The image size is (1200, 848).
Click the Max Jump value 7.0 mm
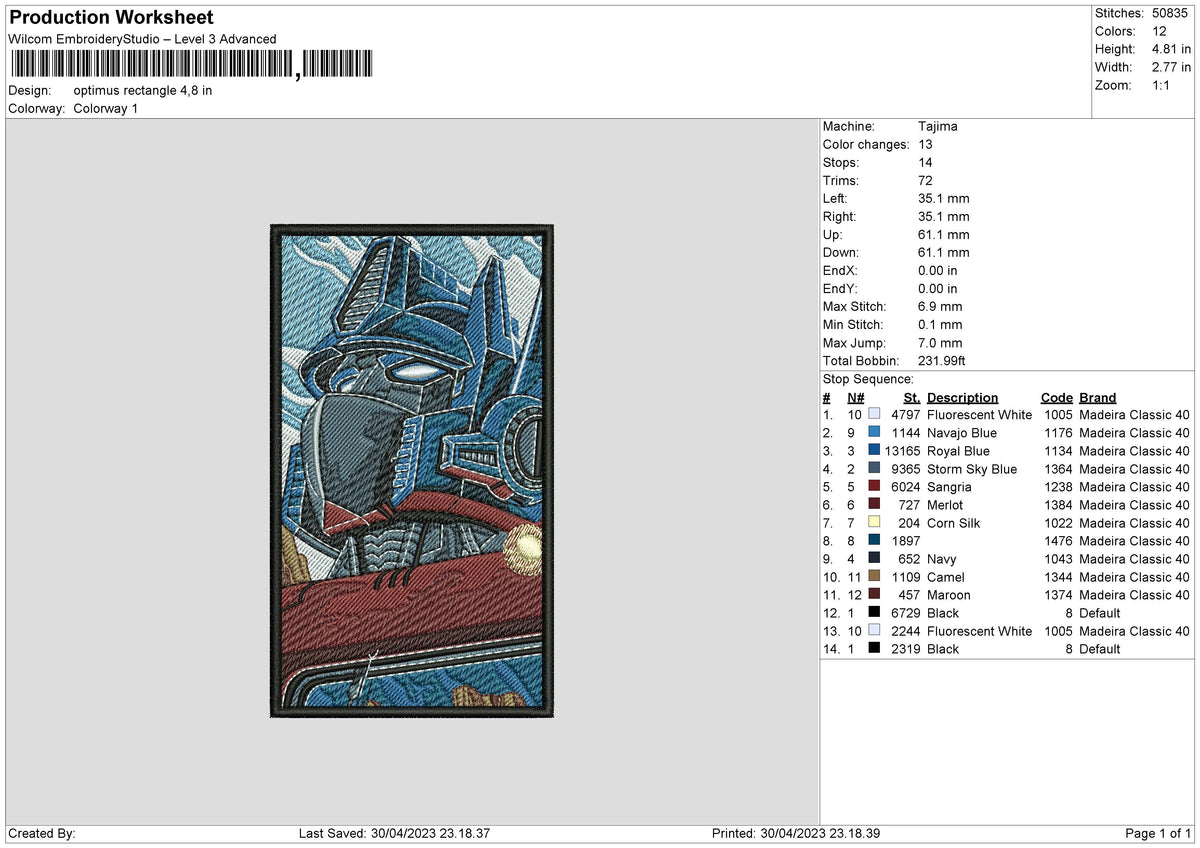tap(940, 342)
